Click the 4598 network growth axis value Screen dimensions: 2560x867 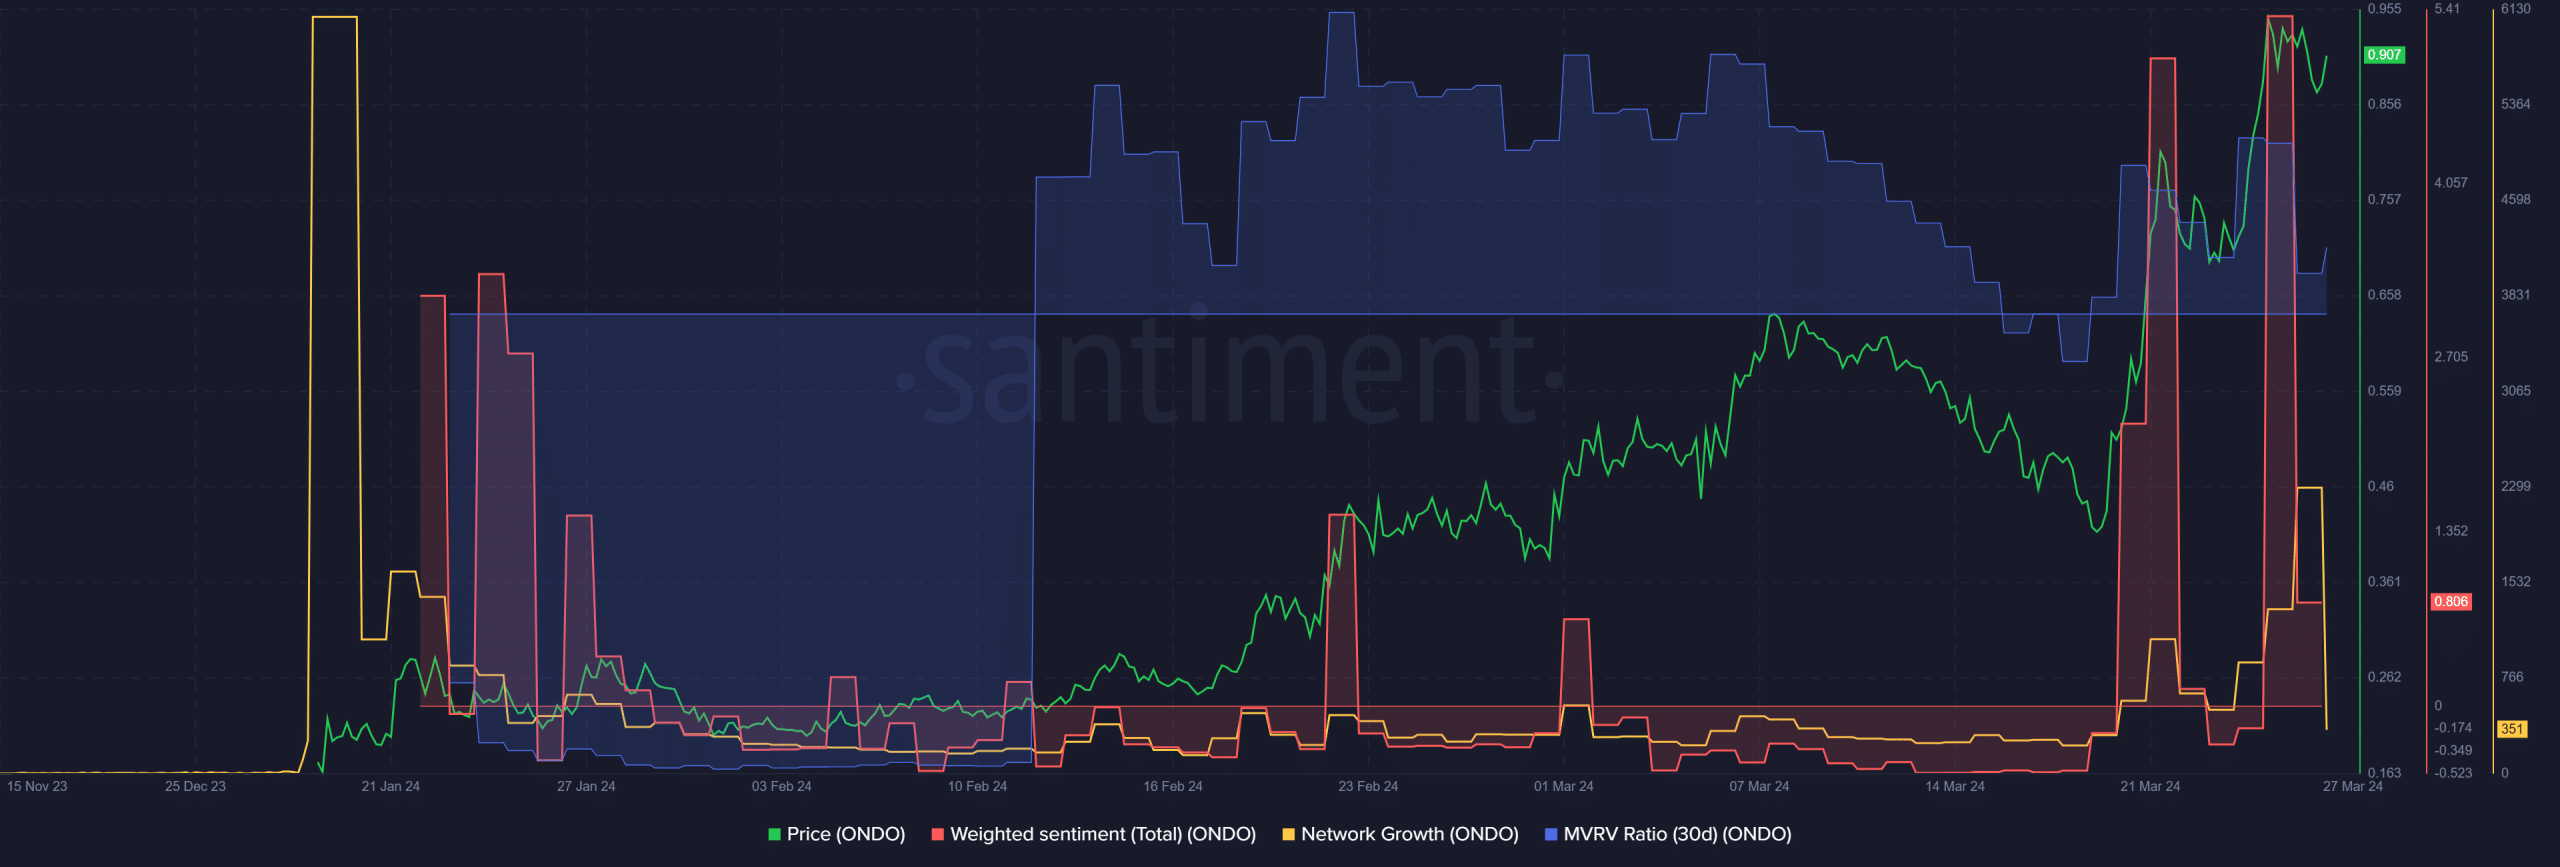coord(2516,200)
